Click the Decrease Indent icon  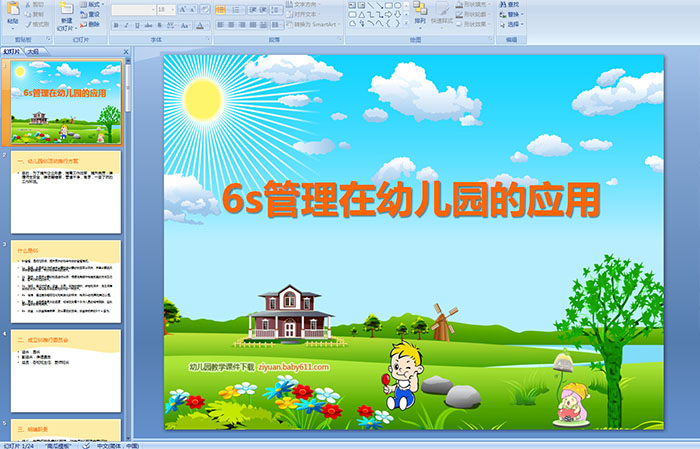253,9
